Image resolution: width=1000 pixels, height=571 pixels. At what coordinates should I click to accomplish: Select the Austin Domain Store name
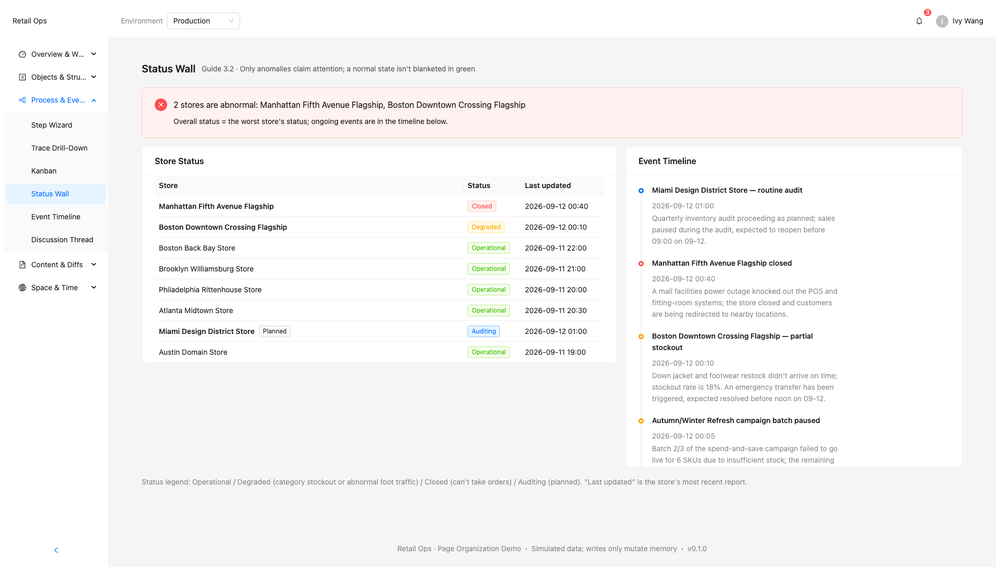(193, 352)
